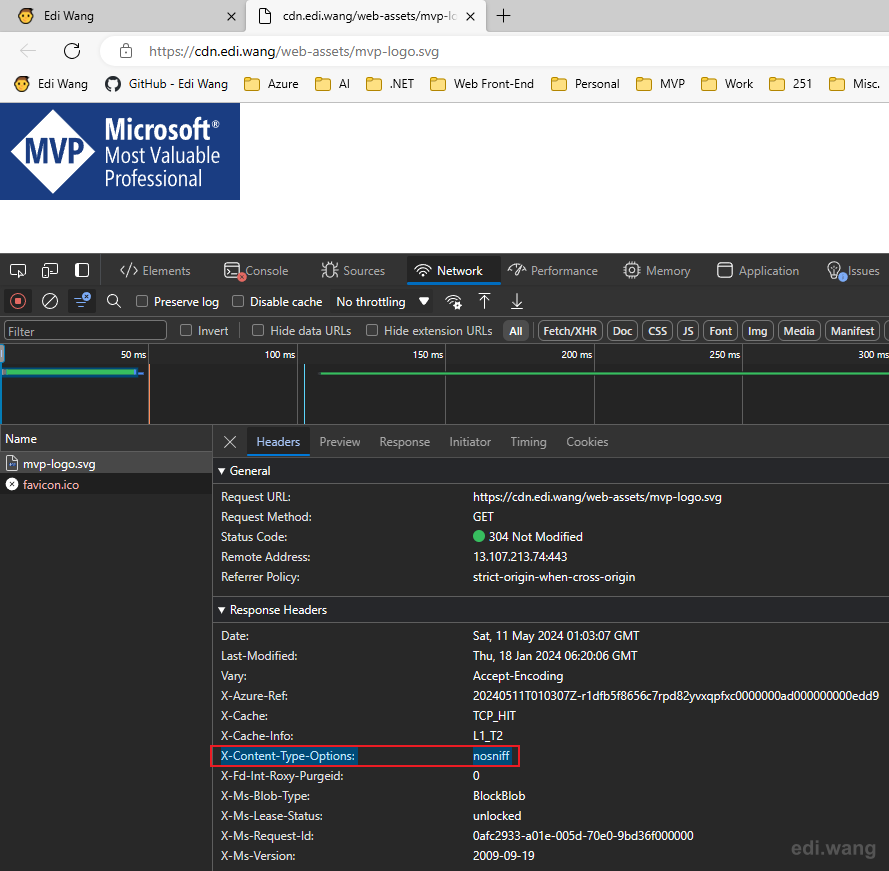This screenshot has width=889, height=871.
Task: Open GitHub - Edi Wang bookmark
Action: click(167, 84)
